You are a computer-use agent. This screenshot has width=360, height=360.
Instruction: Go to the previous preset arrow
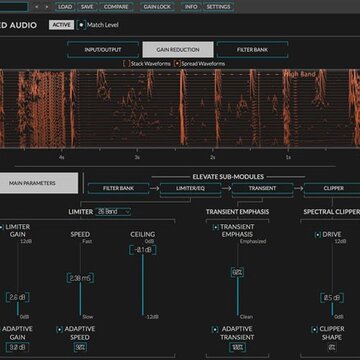37,7
